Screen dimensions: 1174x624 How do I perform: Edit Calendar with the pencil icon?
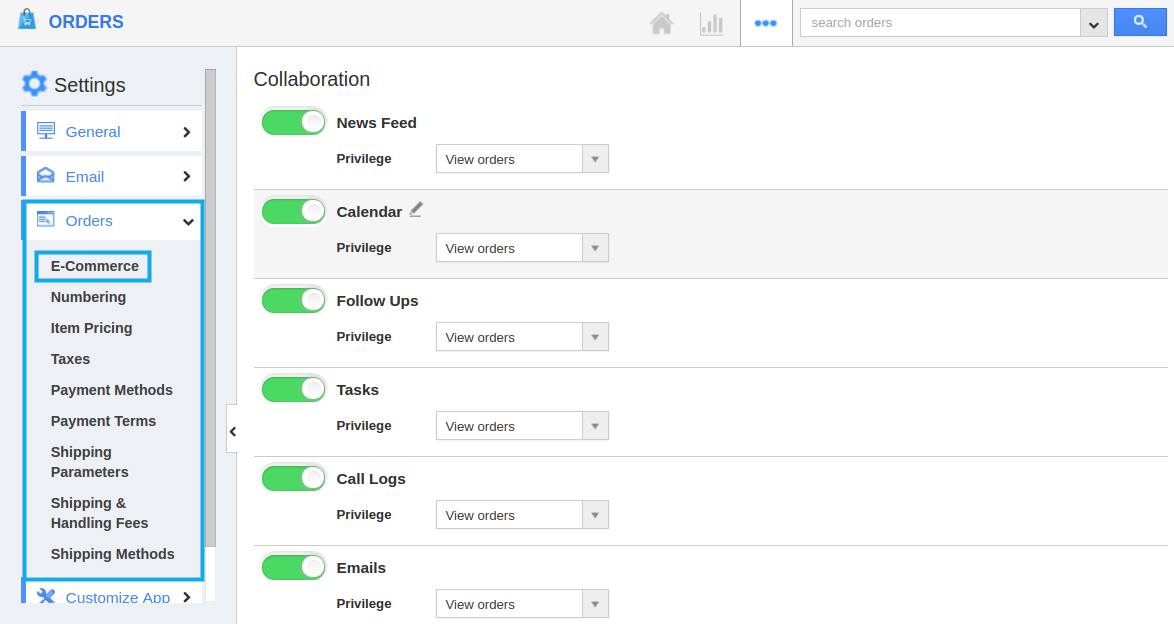point(416,210)
